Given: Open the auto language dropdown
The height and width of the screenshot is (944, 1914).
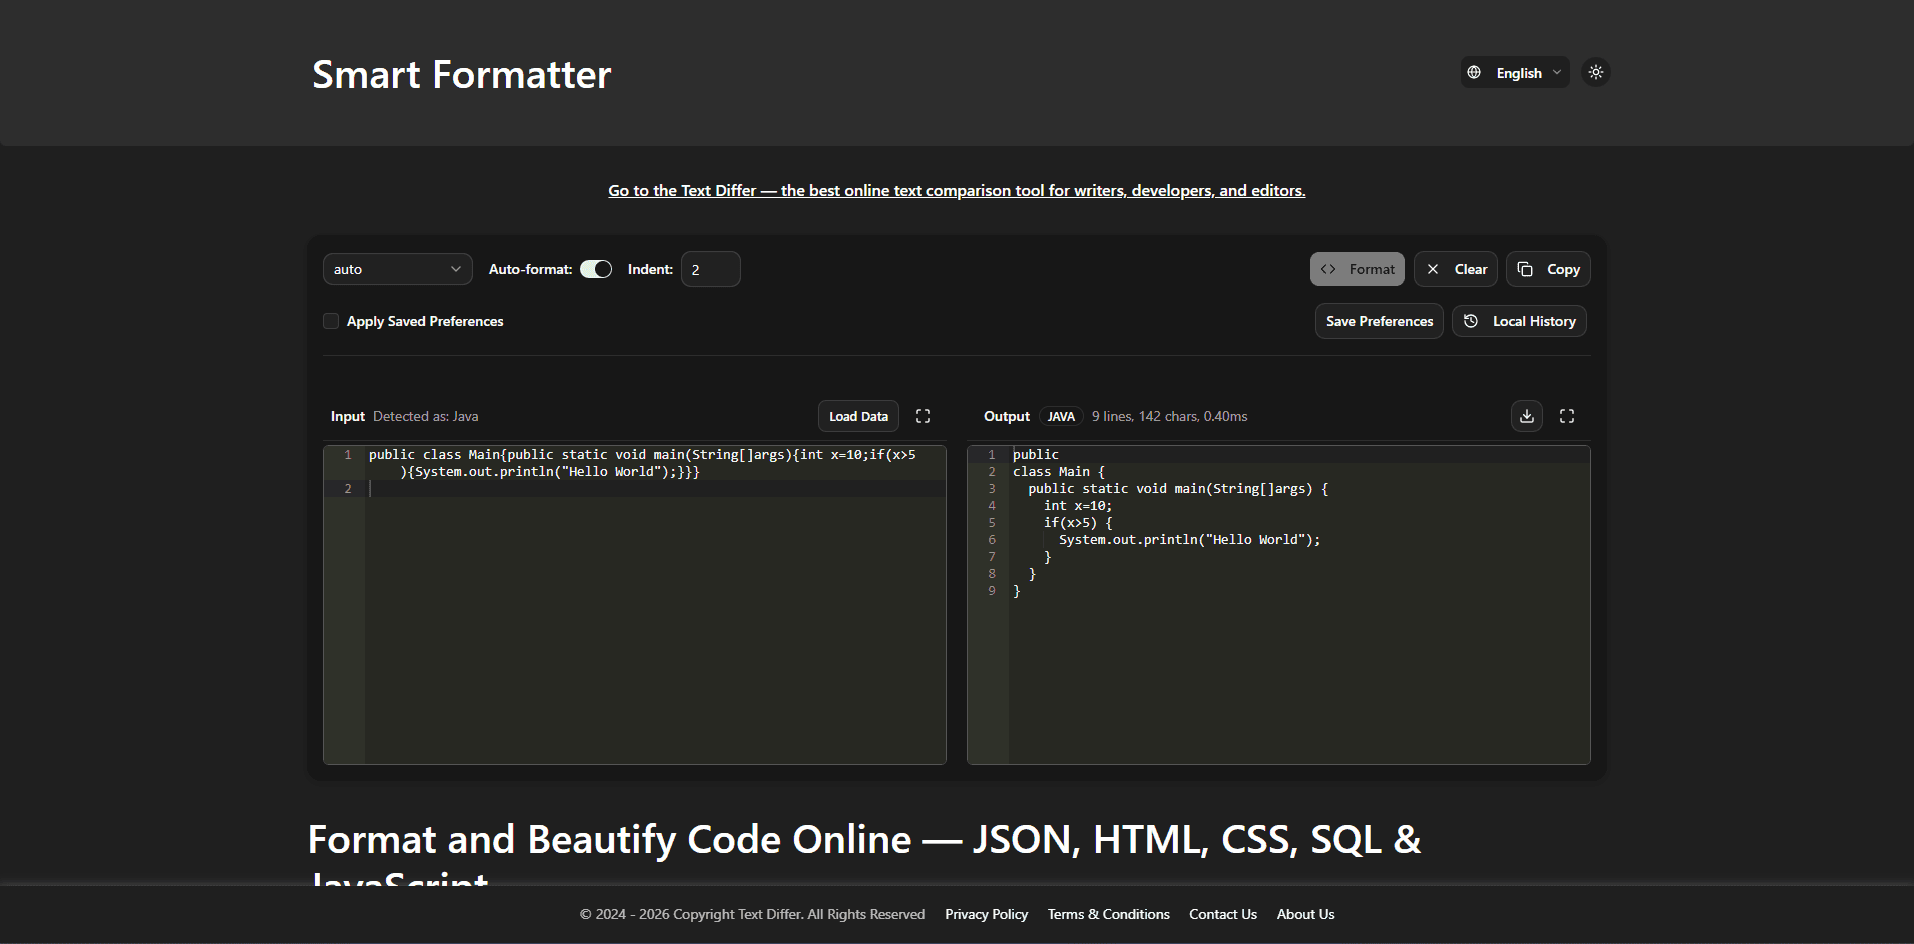Looking at the screenshot, I should [x=397, y=269].
